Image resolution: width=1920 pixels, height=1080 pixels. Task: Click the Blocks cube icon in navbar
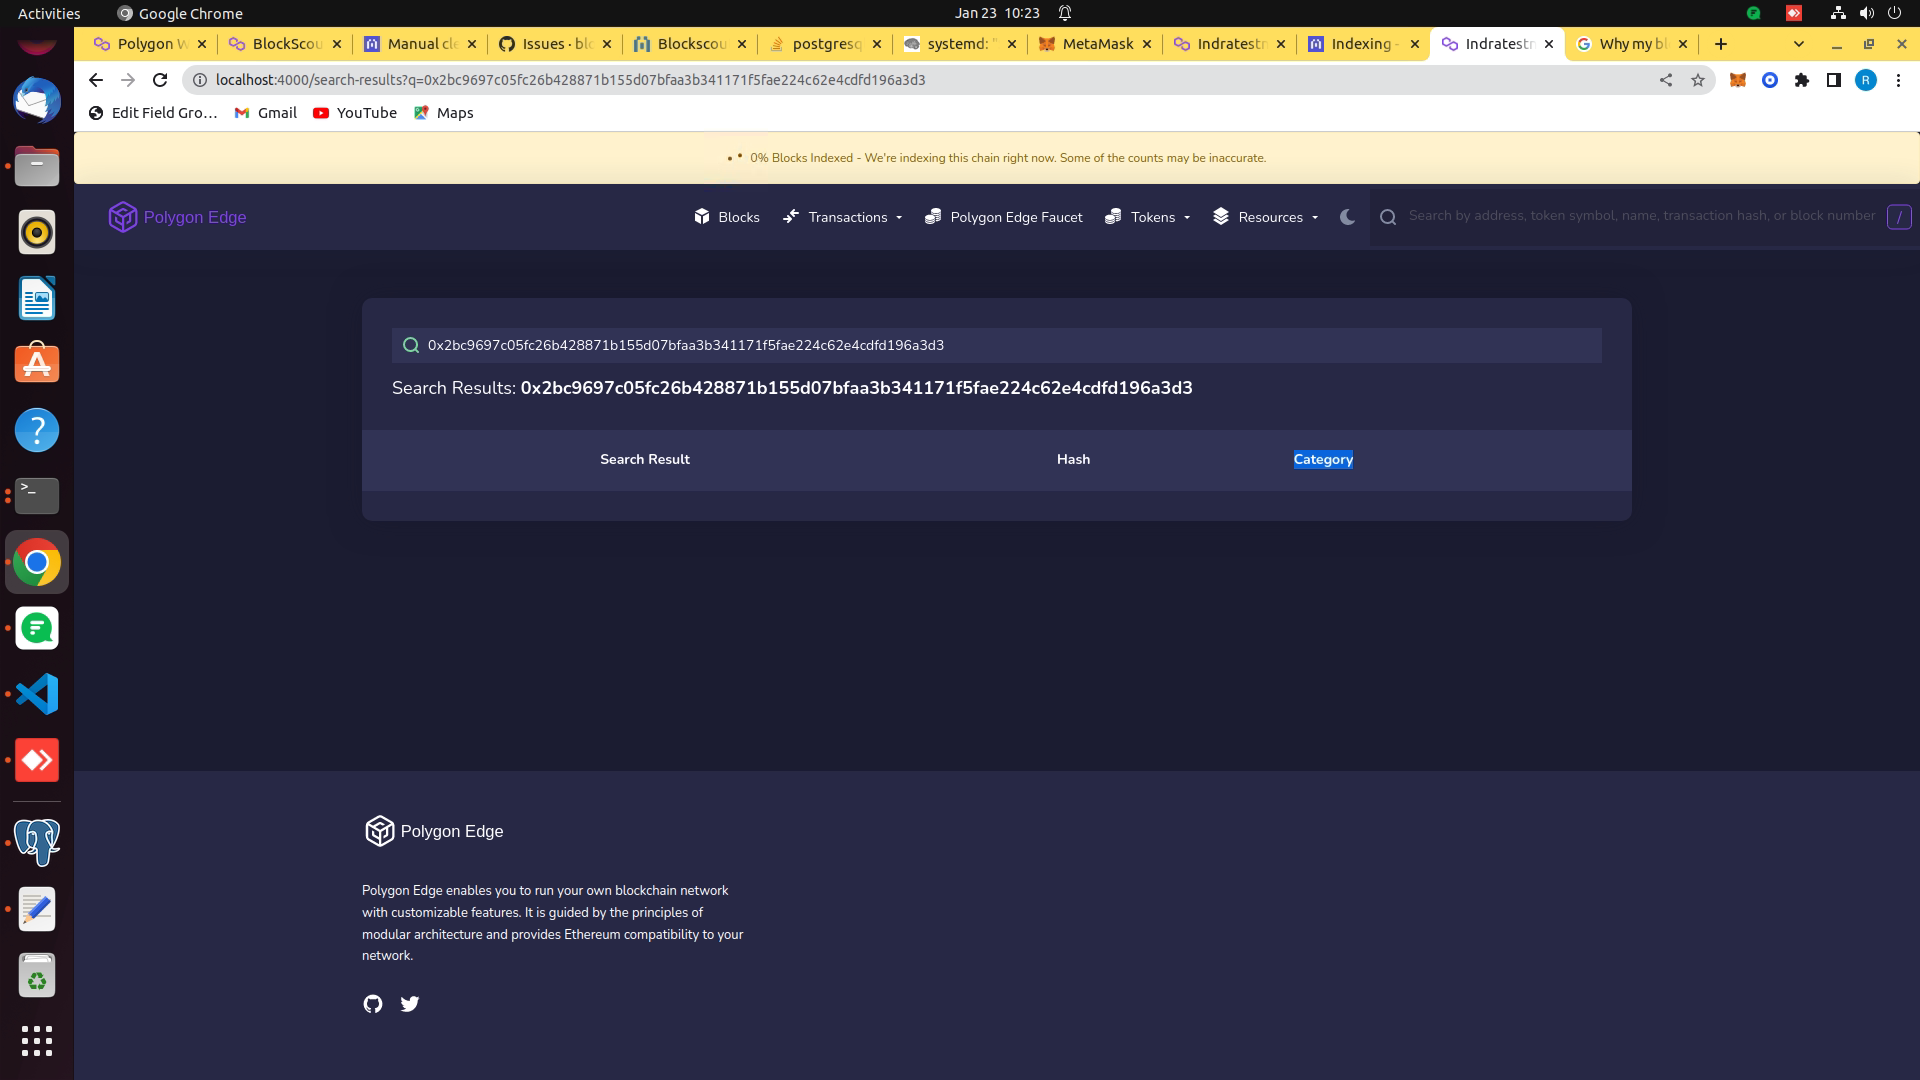coord(702,217)
